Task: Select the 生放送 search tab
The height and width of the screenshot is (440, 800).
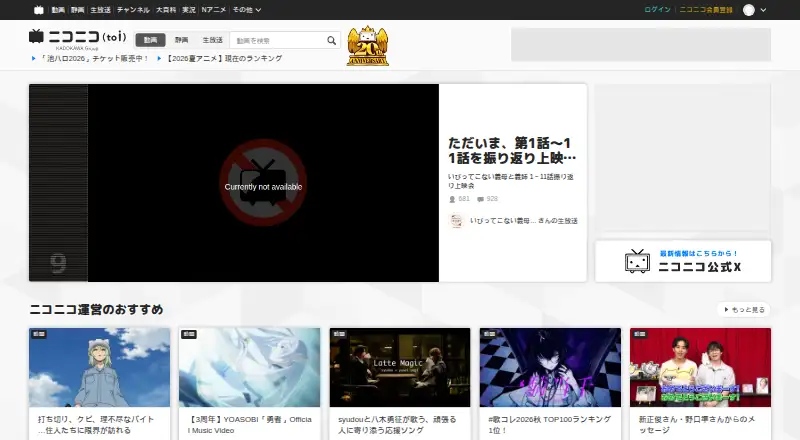Action: point(213,40)
